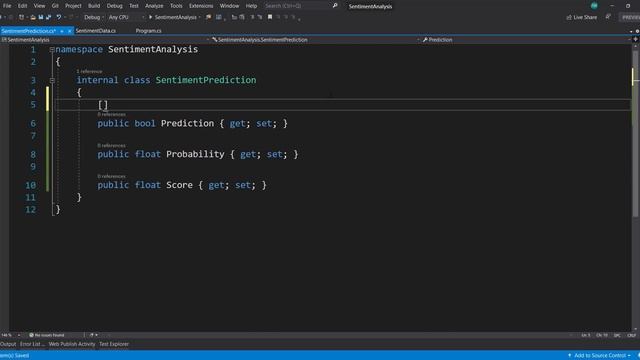Click Add to Source Control

pyautogui.click(x=599, y=356)
